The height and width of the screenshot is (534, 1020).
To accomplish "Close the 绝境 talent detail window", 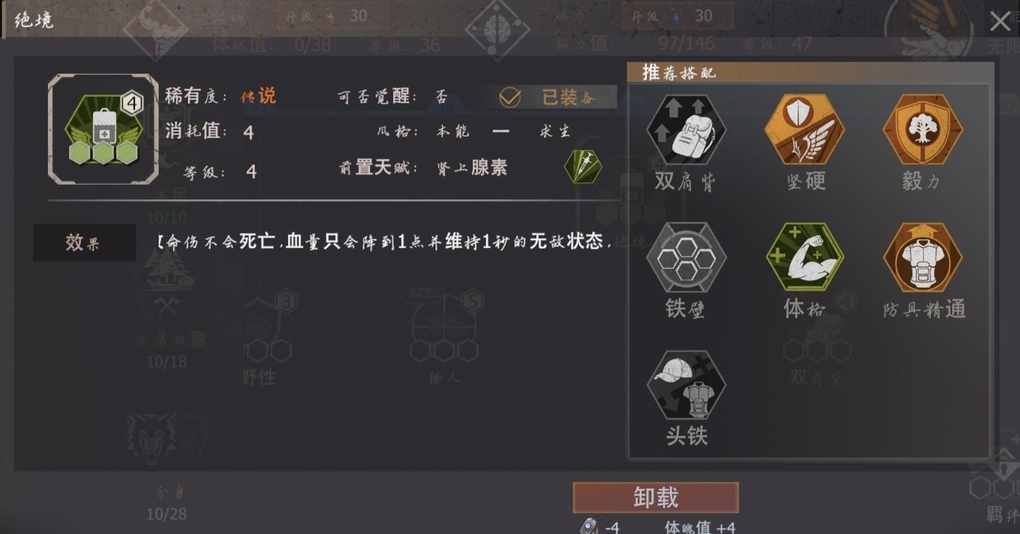I will click(x=1000, y=21).
